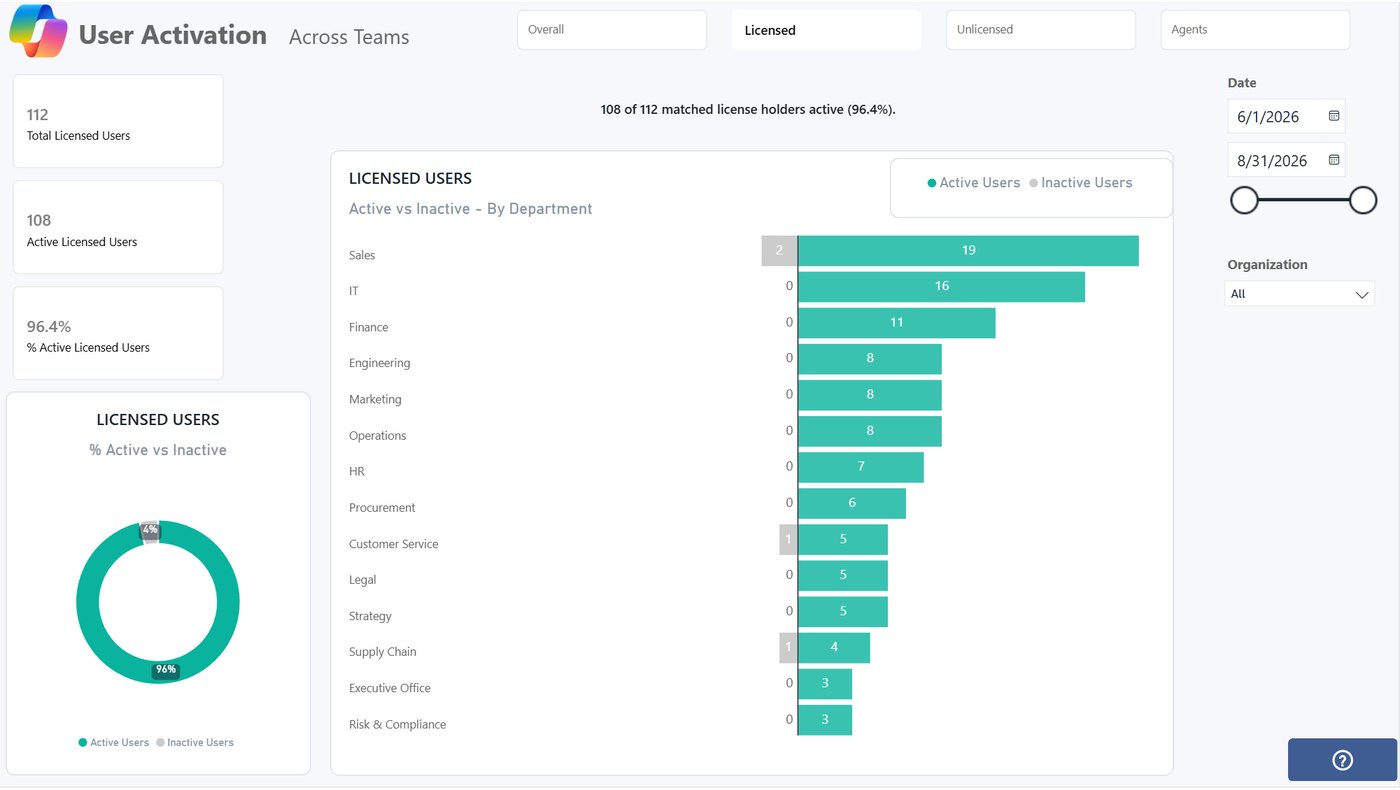1400x790 pixels.
Task: Select the Licensed tab
Action: (x=826, y=30)
